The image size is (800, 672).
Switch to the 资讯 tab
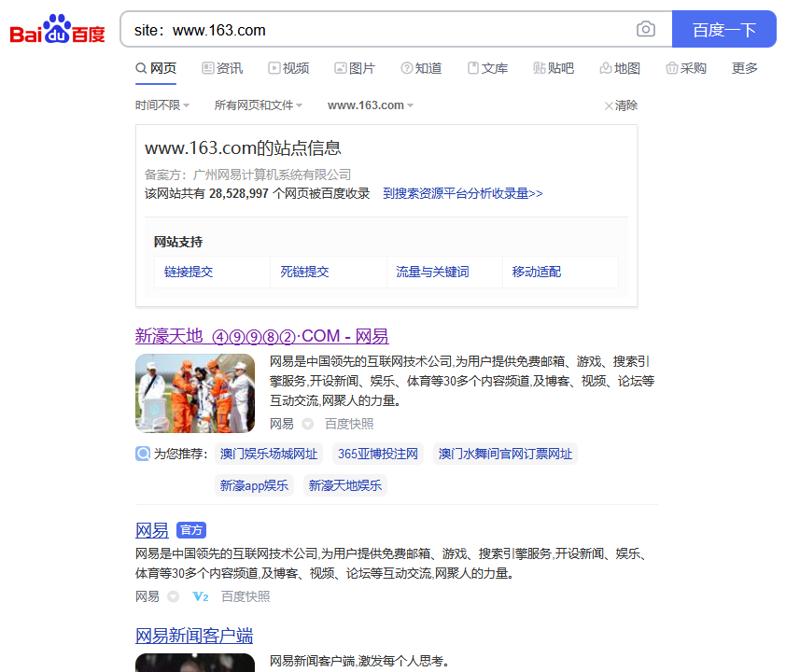pos(222,68)
